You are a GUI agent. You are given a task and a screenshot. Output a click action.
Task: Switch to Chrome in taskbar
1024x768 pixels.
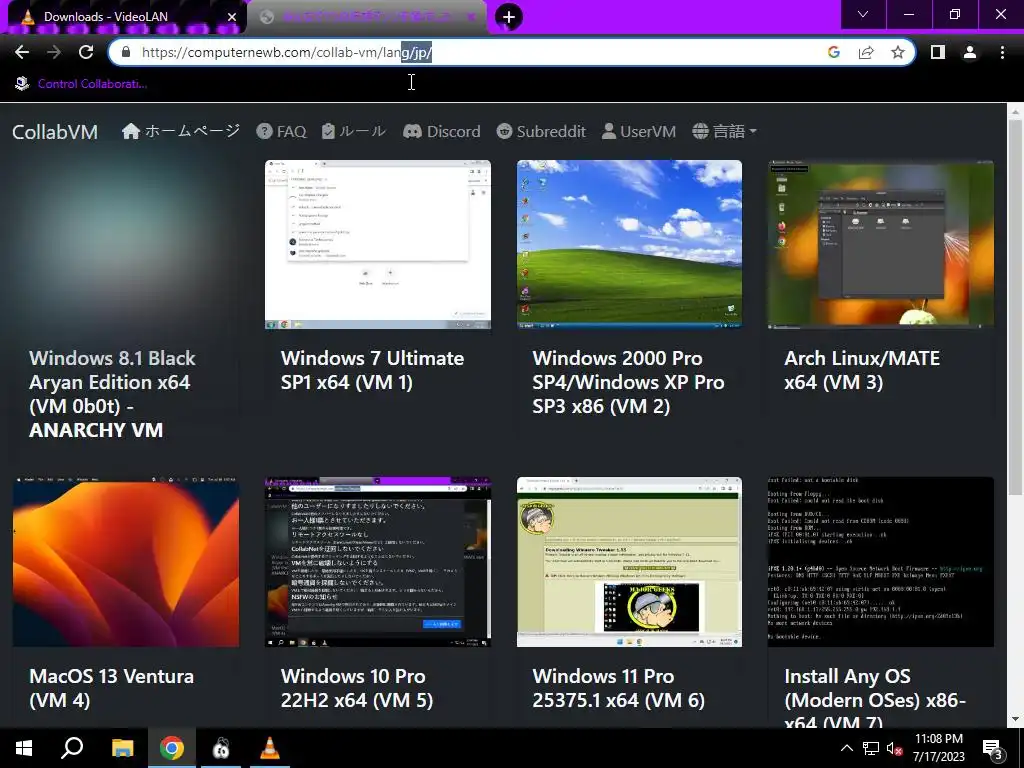[x=172, y=748]
